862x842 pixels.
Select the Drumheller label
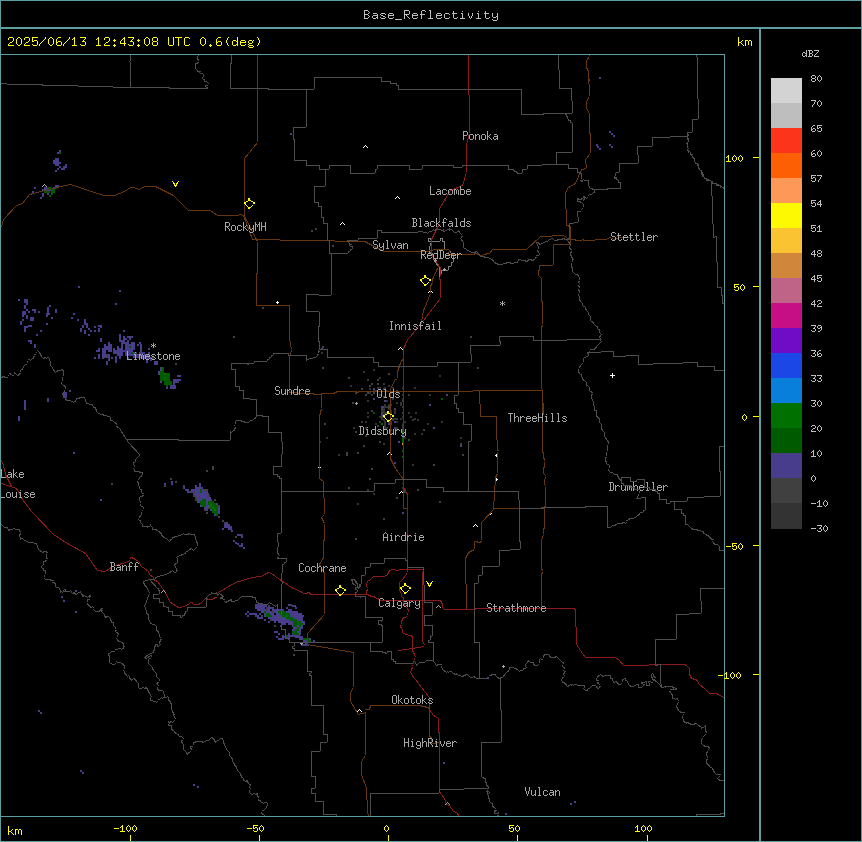[x=638, y=487]
